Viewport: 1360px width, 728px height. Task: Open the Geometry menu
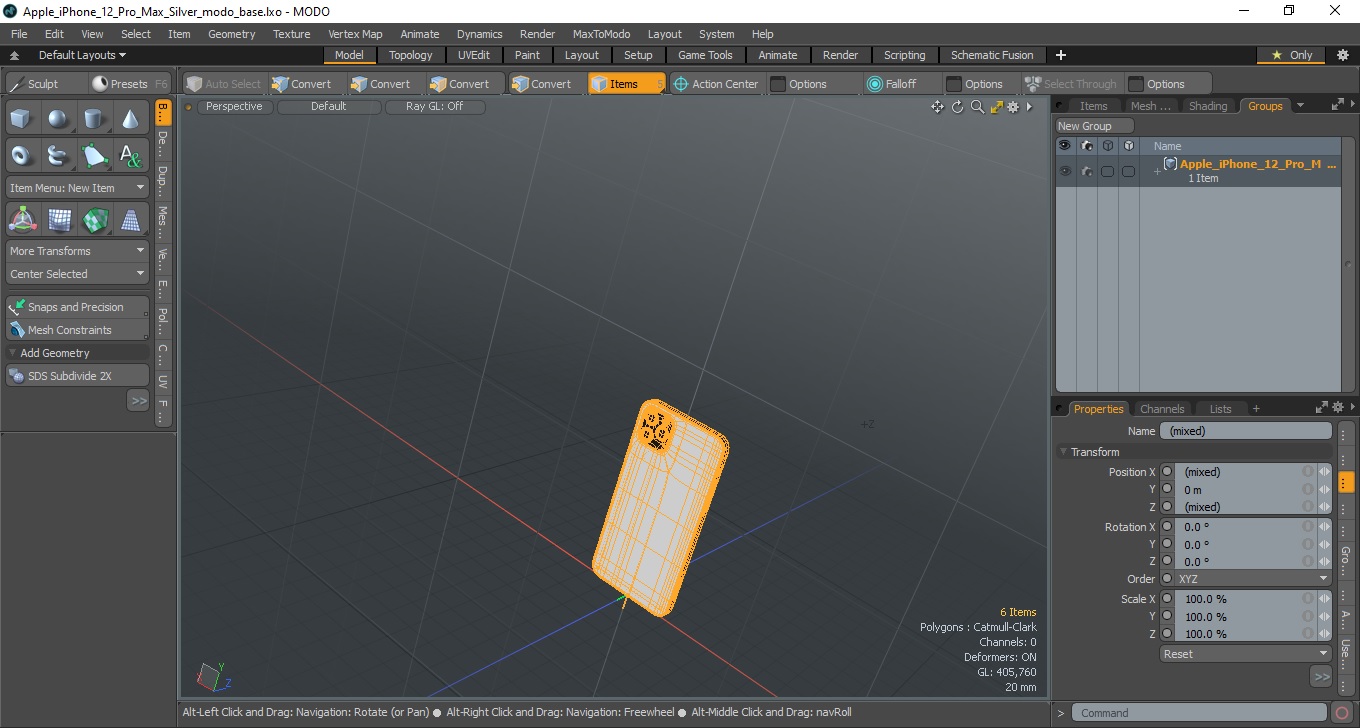tap(231, 34)
